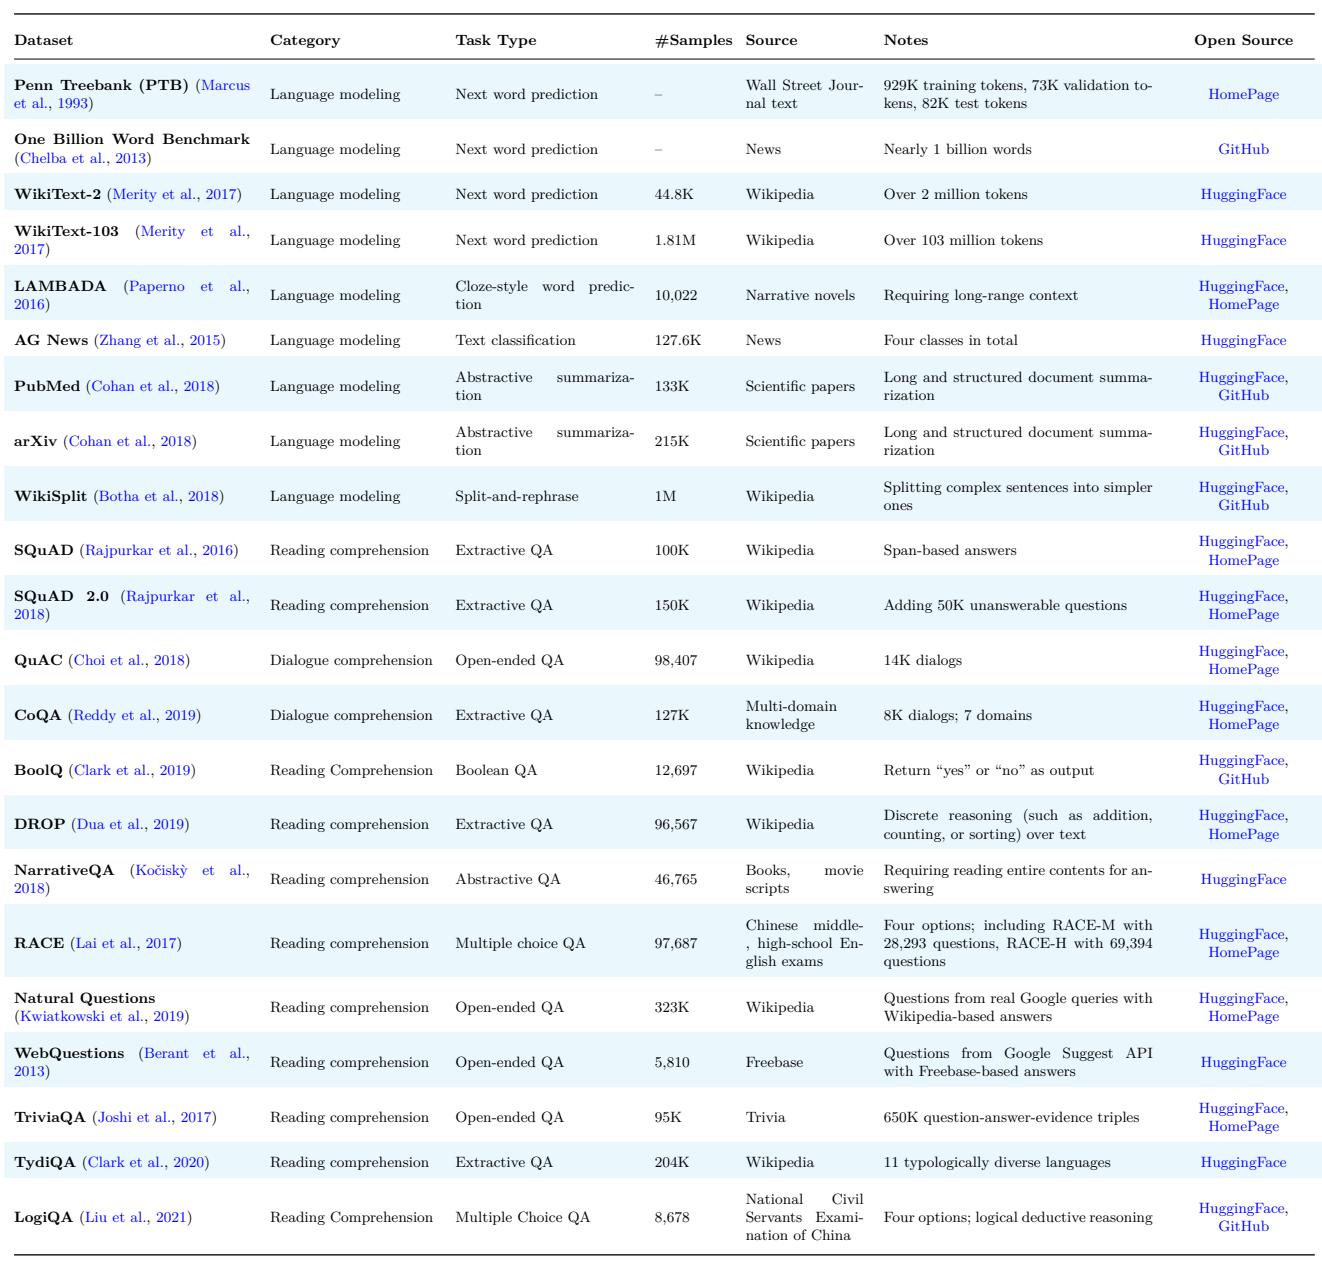Click the Cohan et al. citation beside PubMed
This screenshot has width=1322, height=1261.
coord(152,386)
